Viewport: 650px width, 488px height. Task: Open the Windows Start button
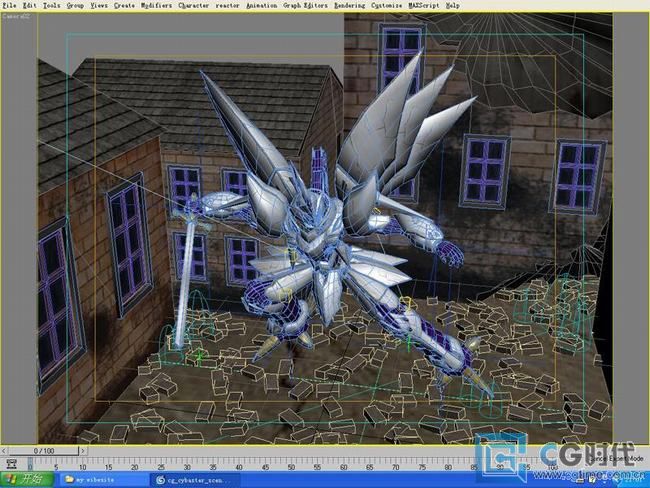27,480
